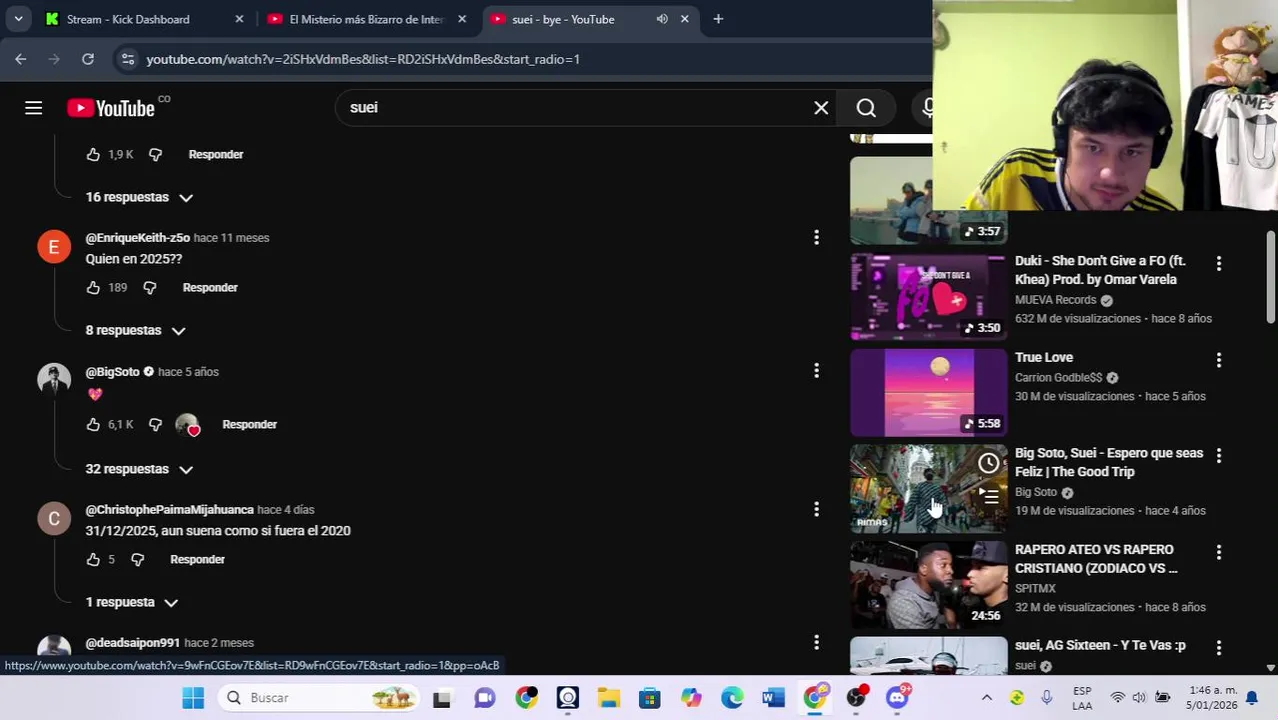Image resolution: width=1278 pixels, height=720 pixels.
Task: Expand the 8 respuestas thread
Action: coord(135,330)
